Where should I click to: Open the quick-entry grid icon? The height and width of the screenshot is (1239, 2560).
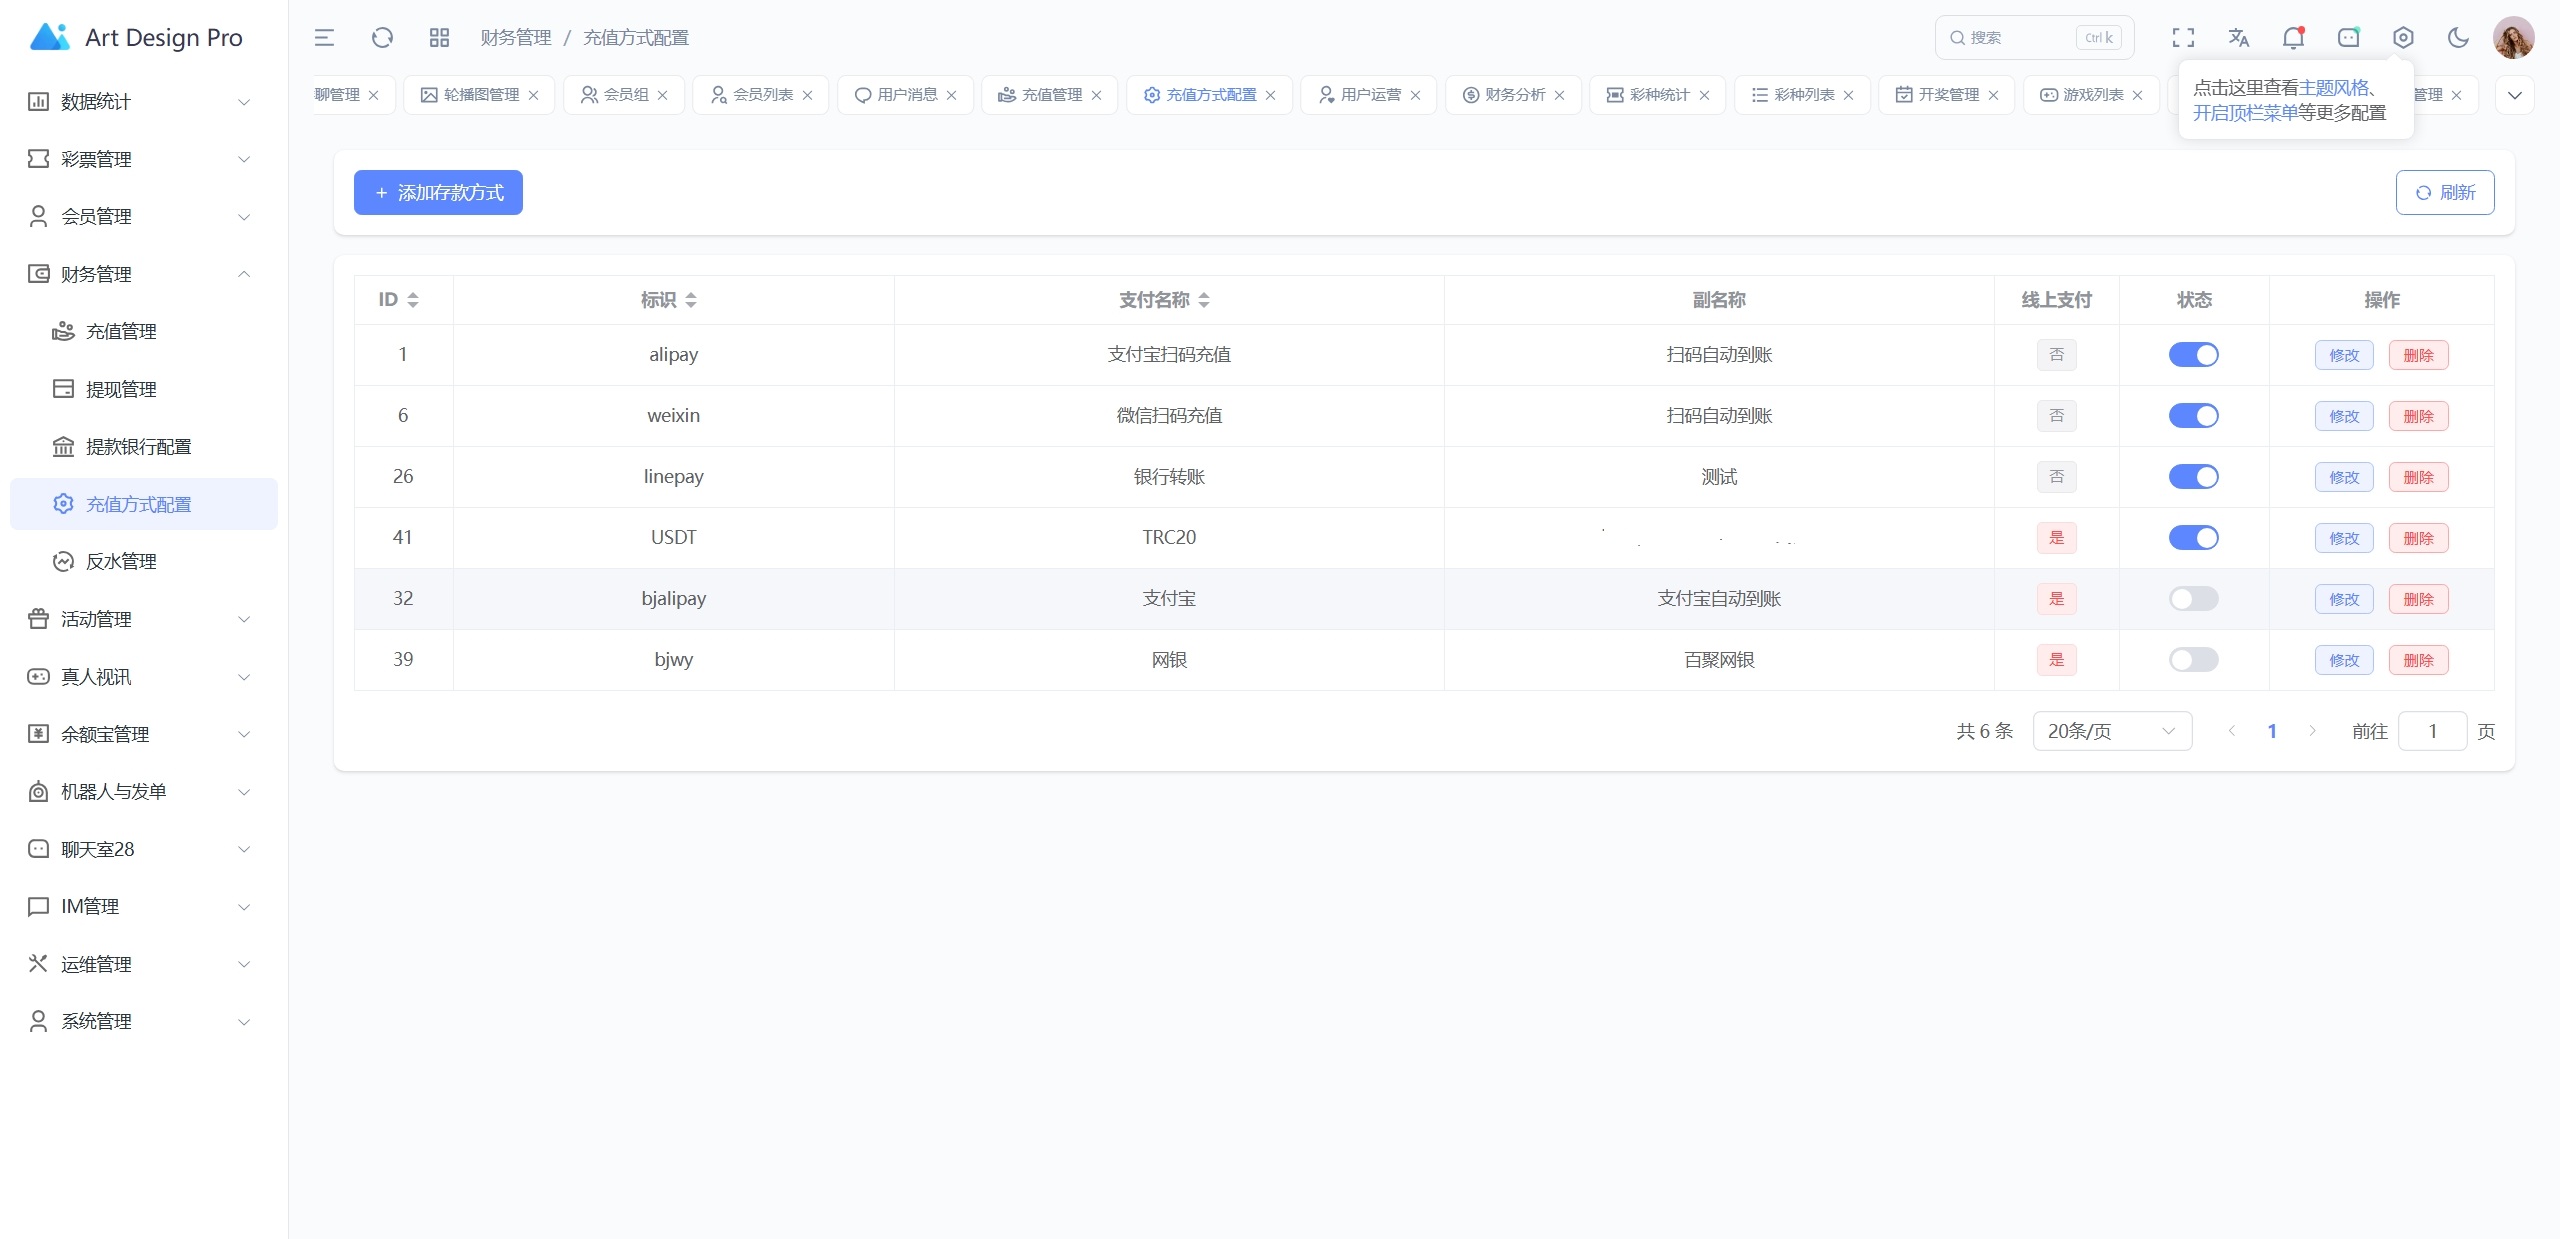click(x=439, y=38)
